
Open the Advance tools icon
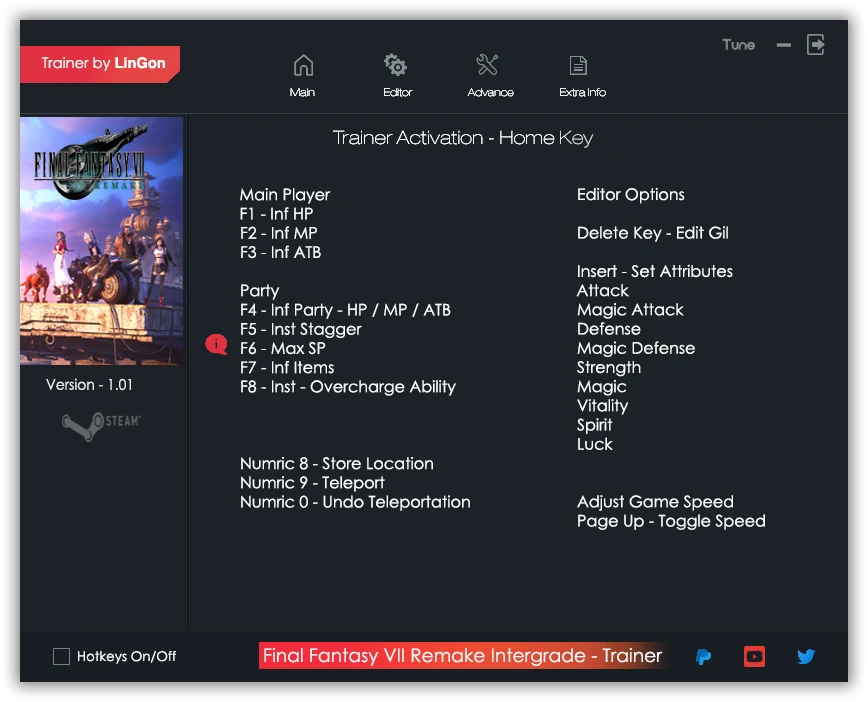[x=487, y=65]
